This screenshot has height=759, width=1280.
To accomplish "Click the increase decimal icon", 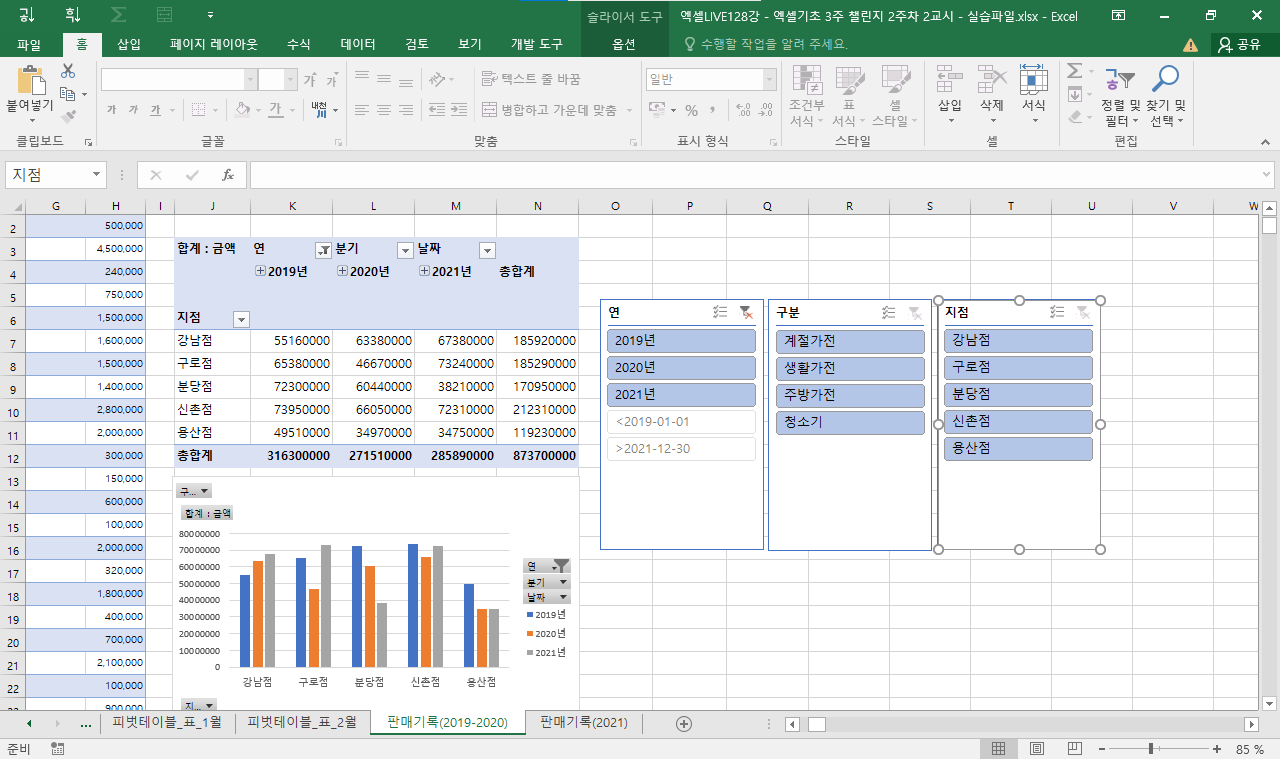I will (742, 110).
